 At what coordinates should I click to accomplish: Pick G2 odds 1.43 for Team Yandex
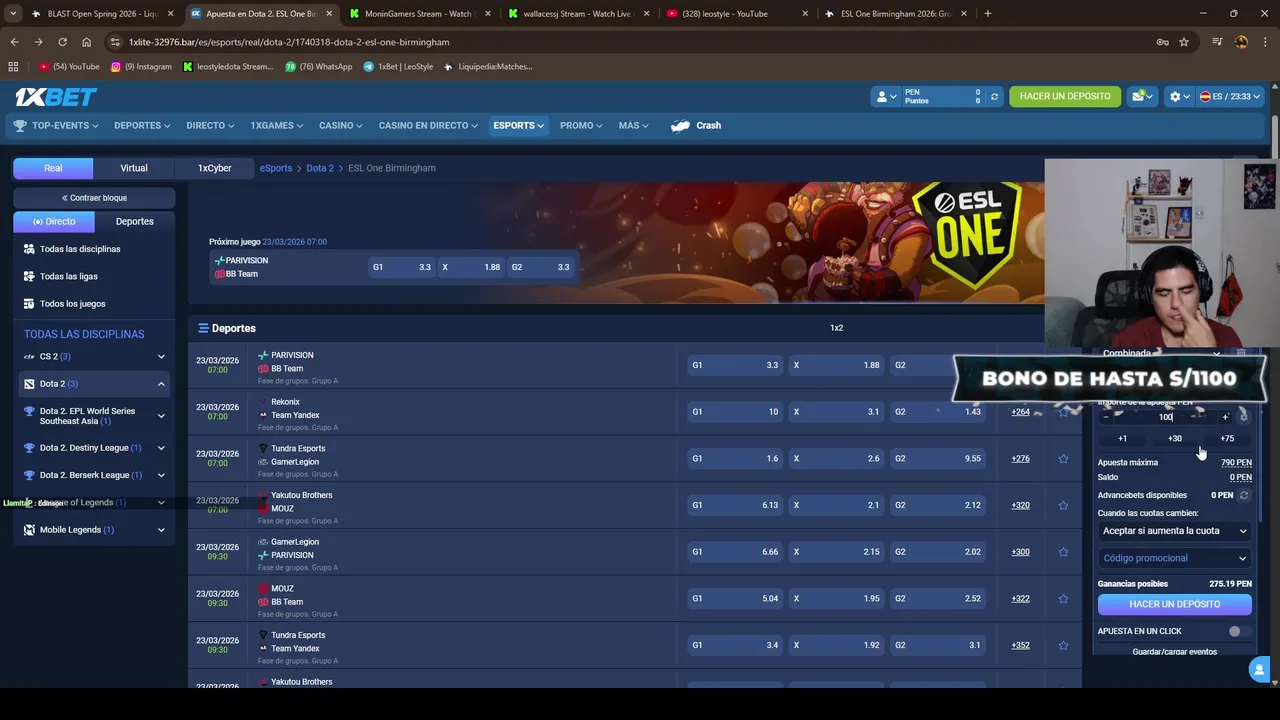(940, 412)
